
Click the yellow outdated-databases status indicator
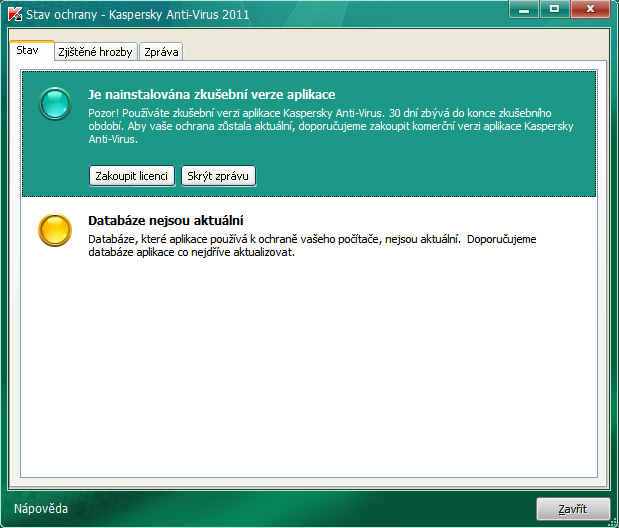[55, 230]
